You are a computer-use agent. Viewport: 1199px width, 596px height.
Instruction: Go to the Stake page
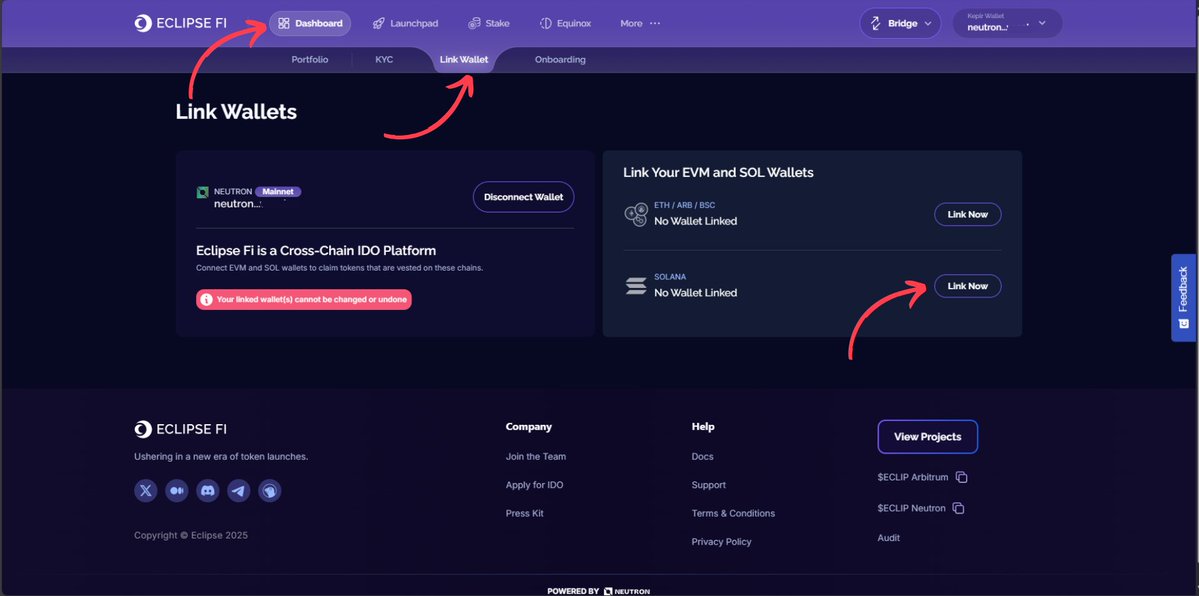click(489, 24)
